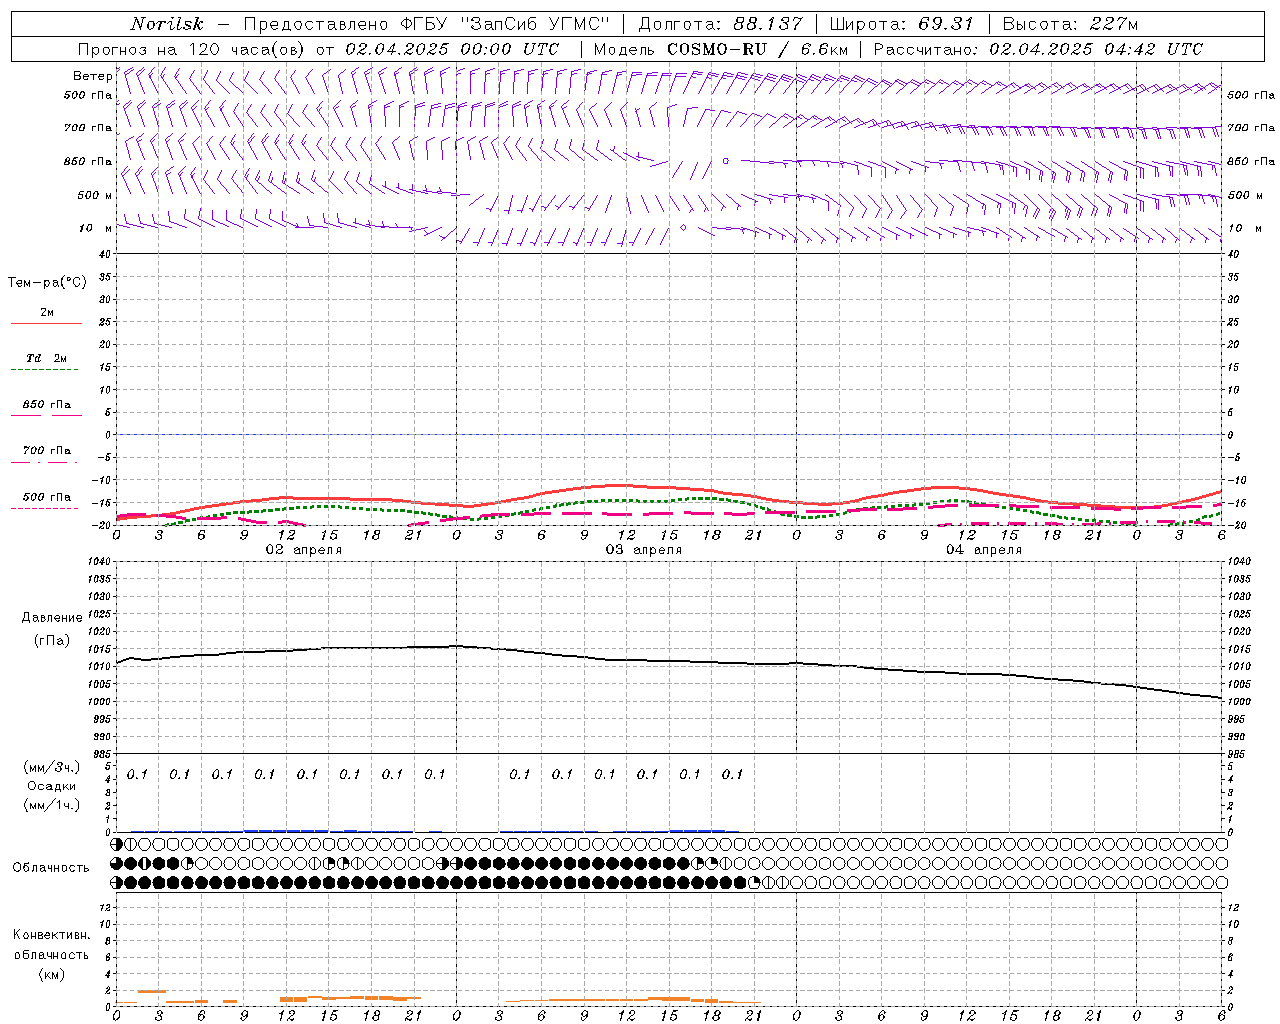Select the '2м' temperature legend entry
Screen dimensions: 1280x1024
coord(46,313)
